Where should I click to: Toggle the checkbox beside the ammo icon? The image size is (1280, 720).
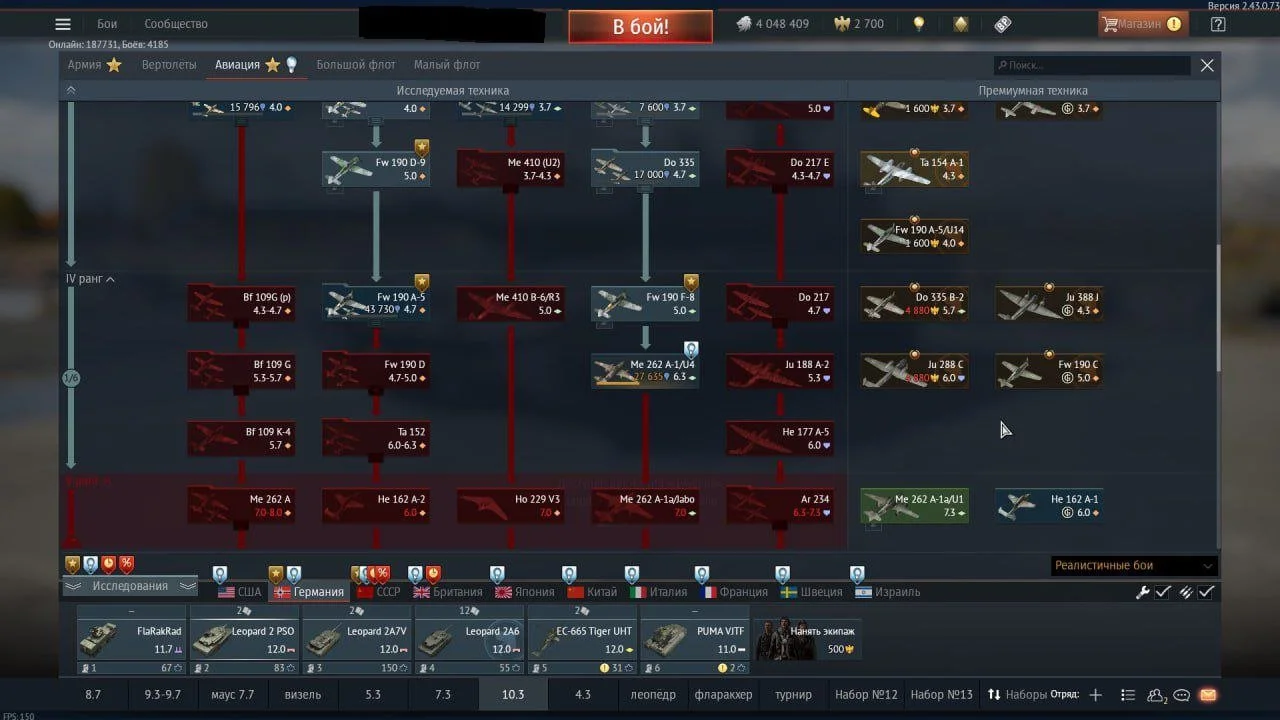[1207, 592]
